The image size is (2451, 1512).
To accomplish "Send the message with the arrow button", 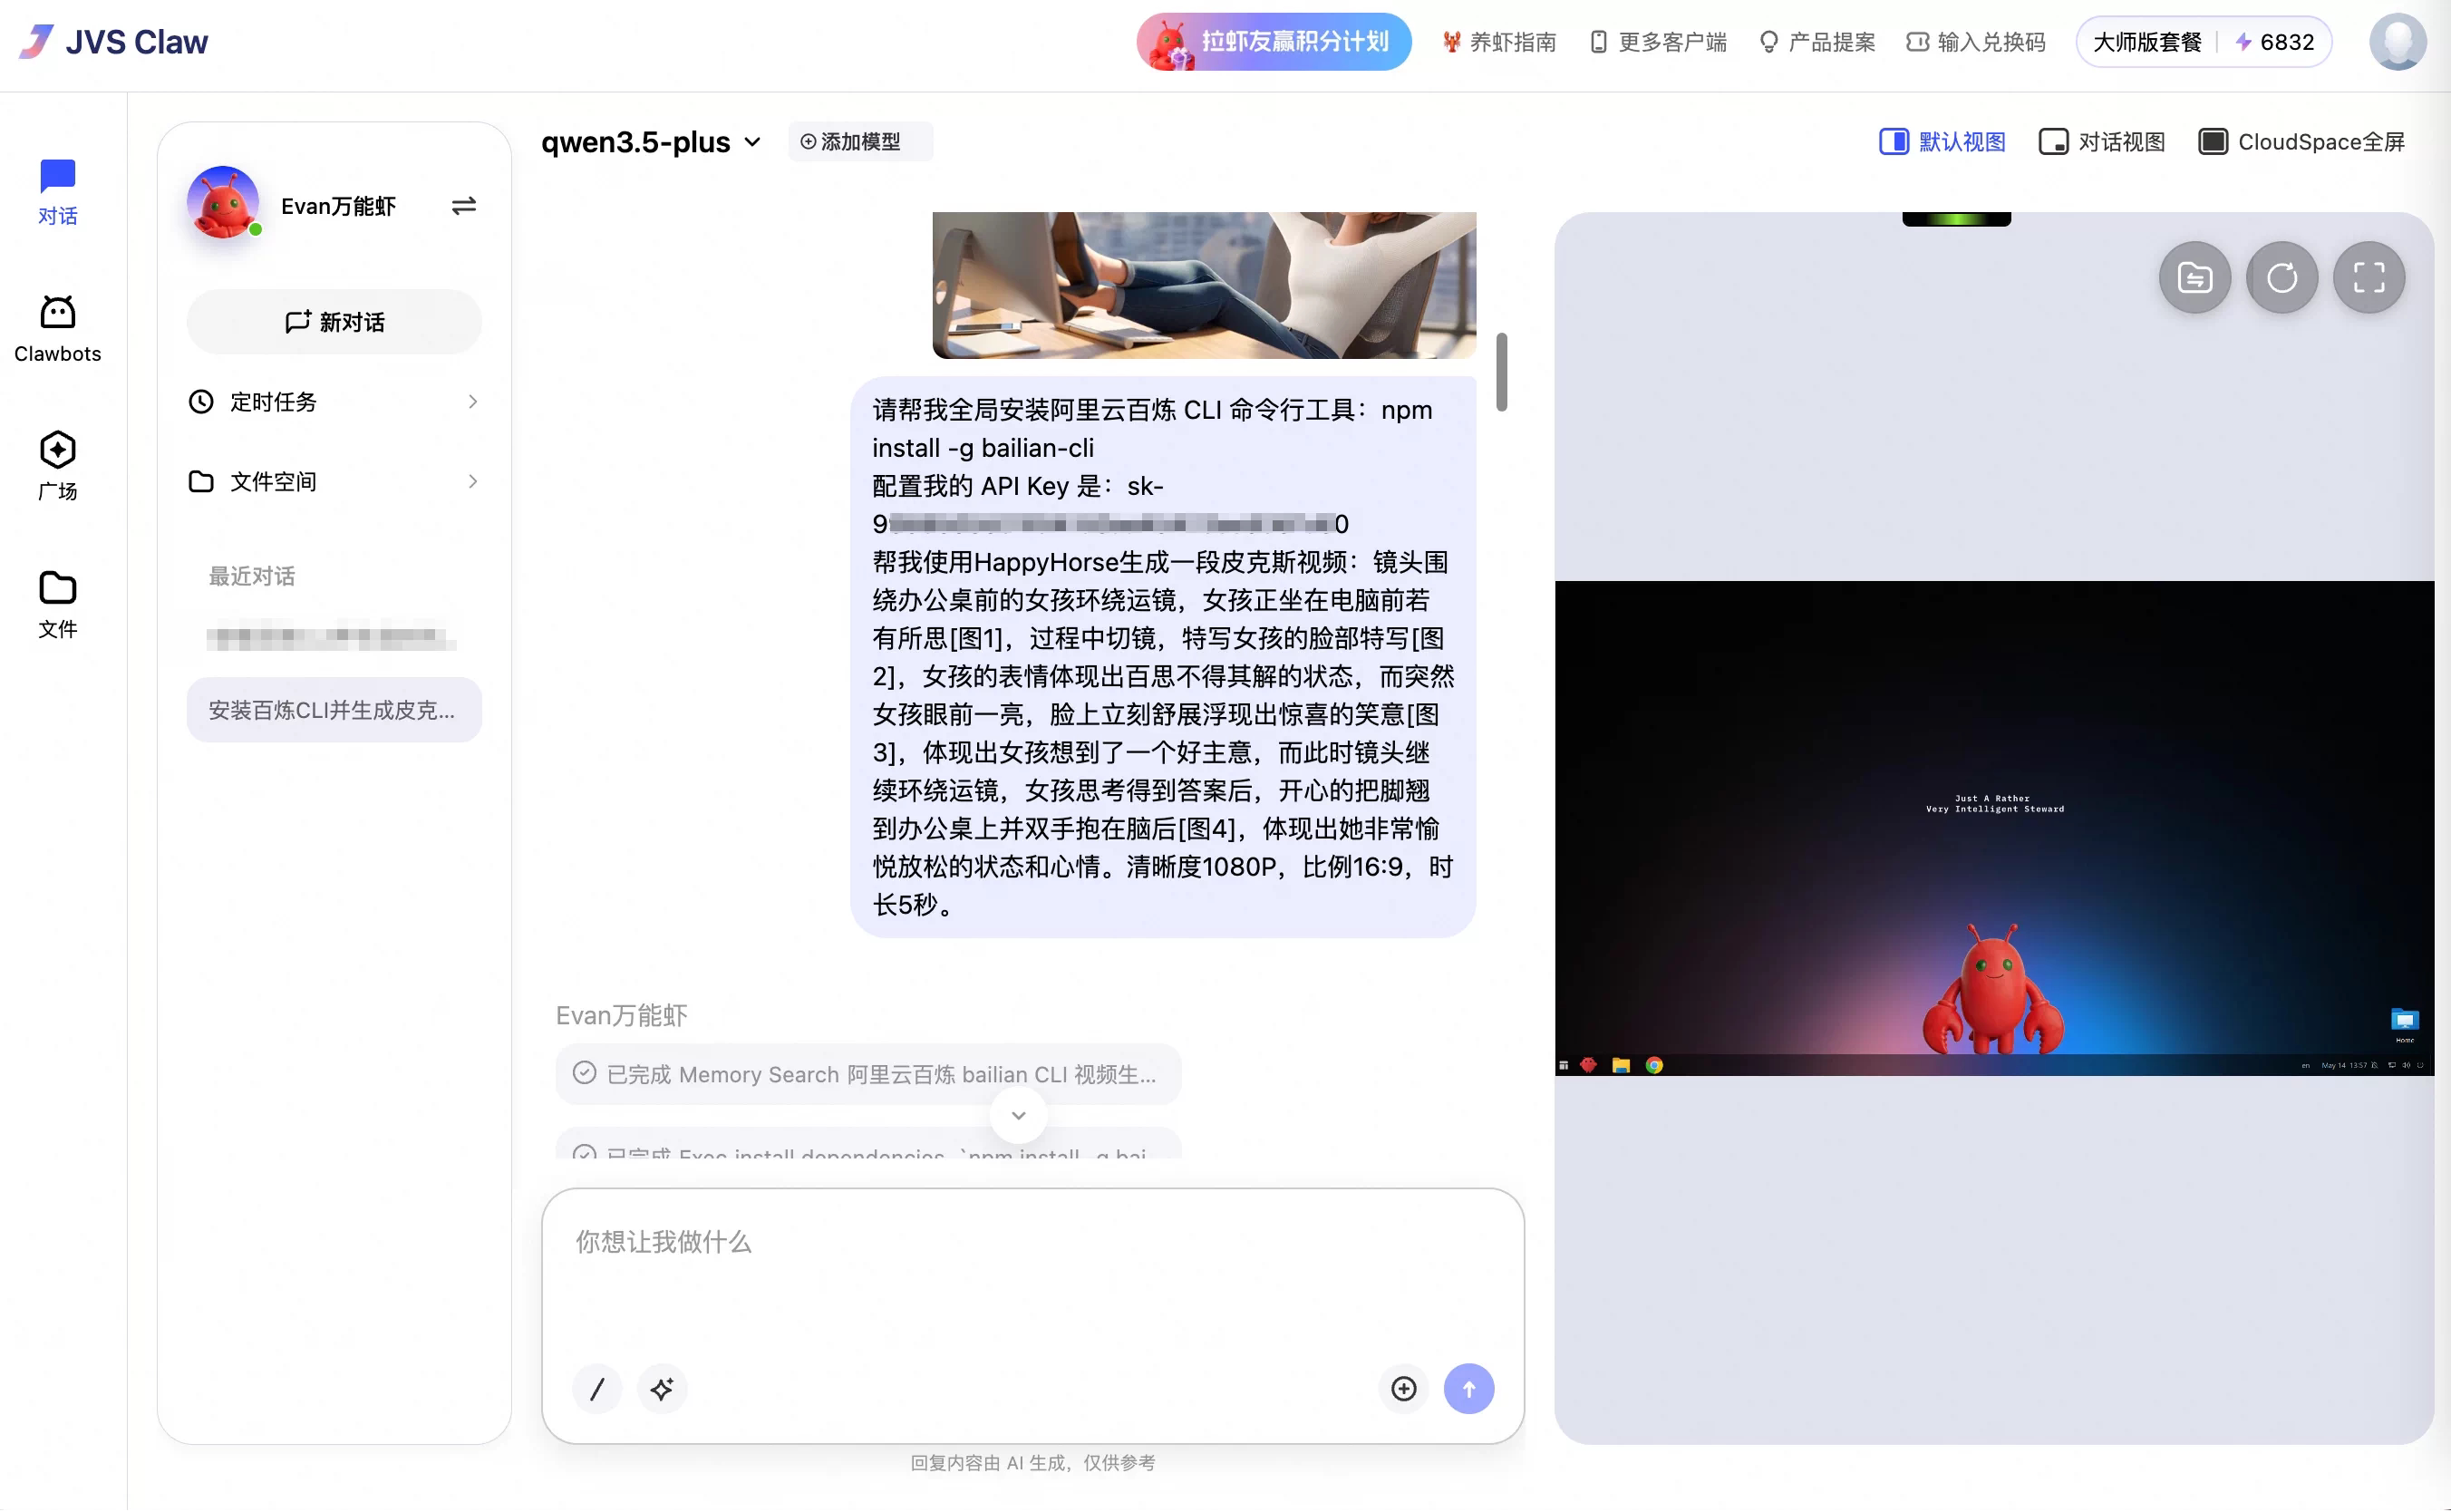I will pyautogui.click(x=1469, y=1389).
